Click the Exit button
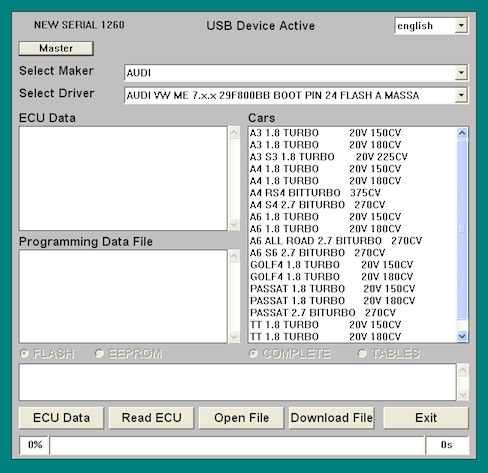 pos(426,418)
